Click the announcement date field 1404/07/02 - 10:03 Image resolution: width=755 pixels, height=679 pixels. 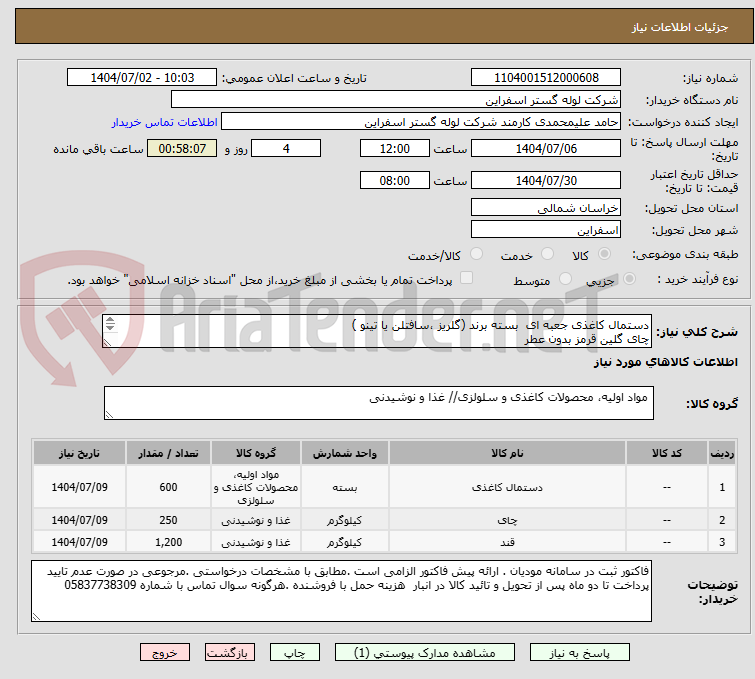click(142, 78)
